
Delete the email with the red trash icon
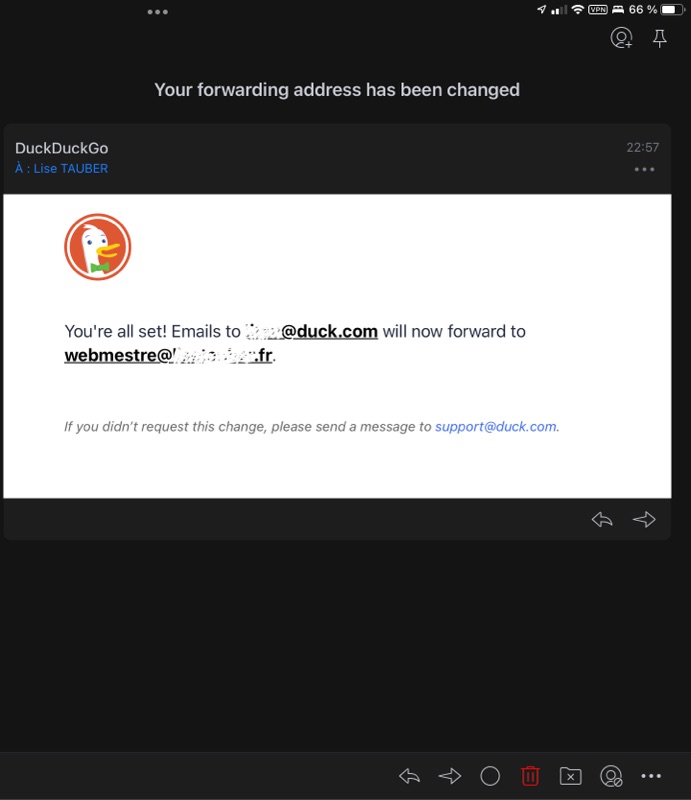point(530,776)
